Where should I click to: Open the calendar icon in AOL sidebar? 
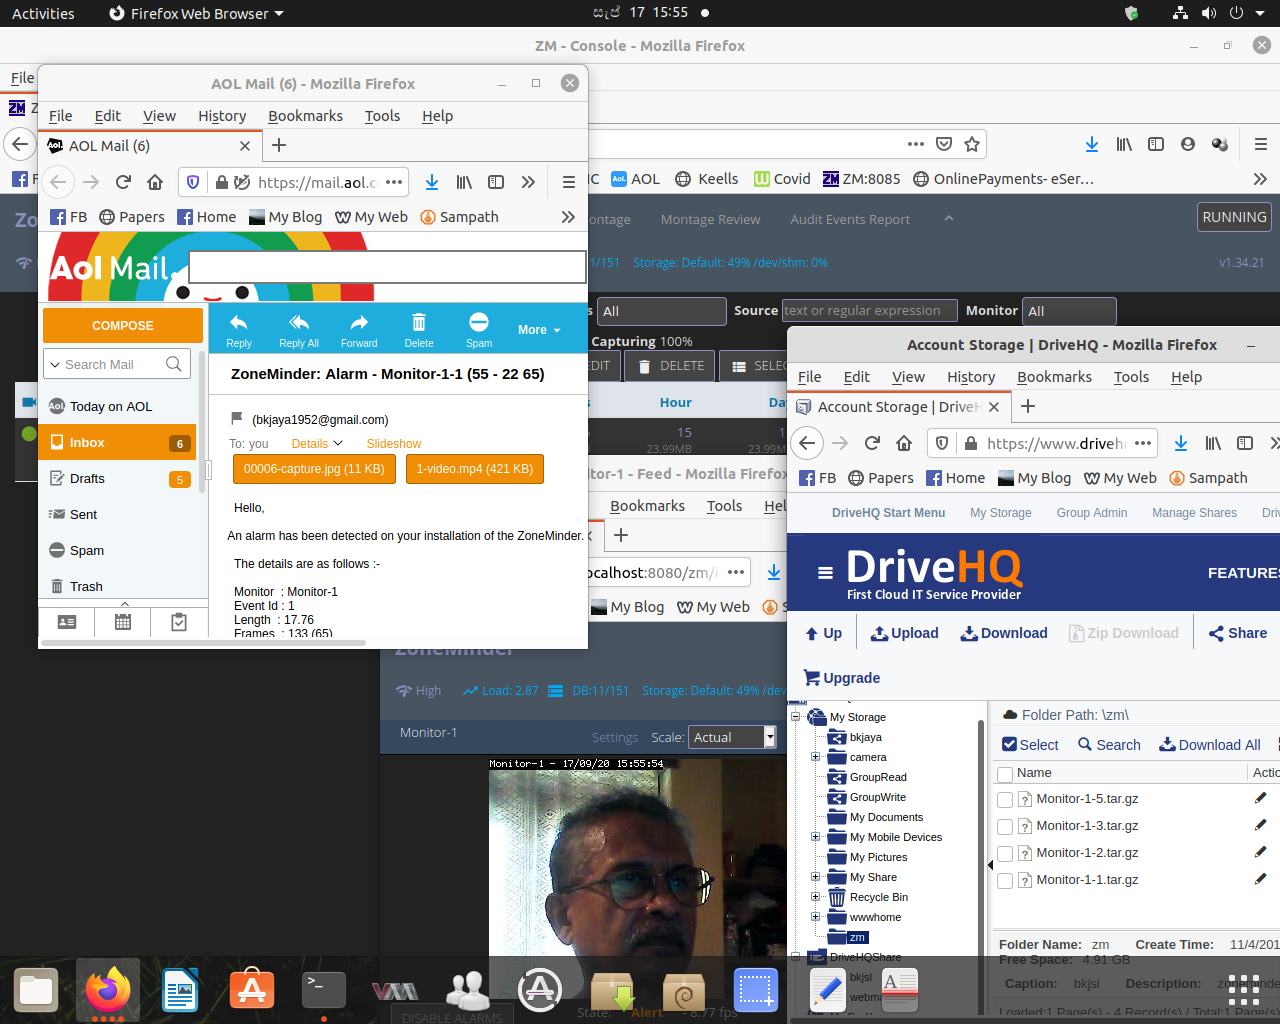123,622
